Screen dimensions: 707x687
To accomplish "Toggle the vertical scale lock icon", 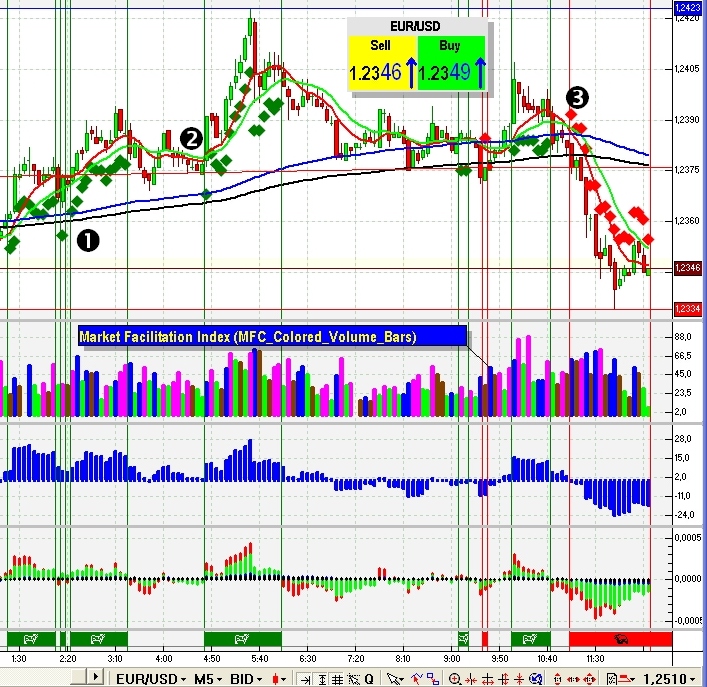I will [x=321, y=679].
